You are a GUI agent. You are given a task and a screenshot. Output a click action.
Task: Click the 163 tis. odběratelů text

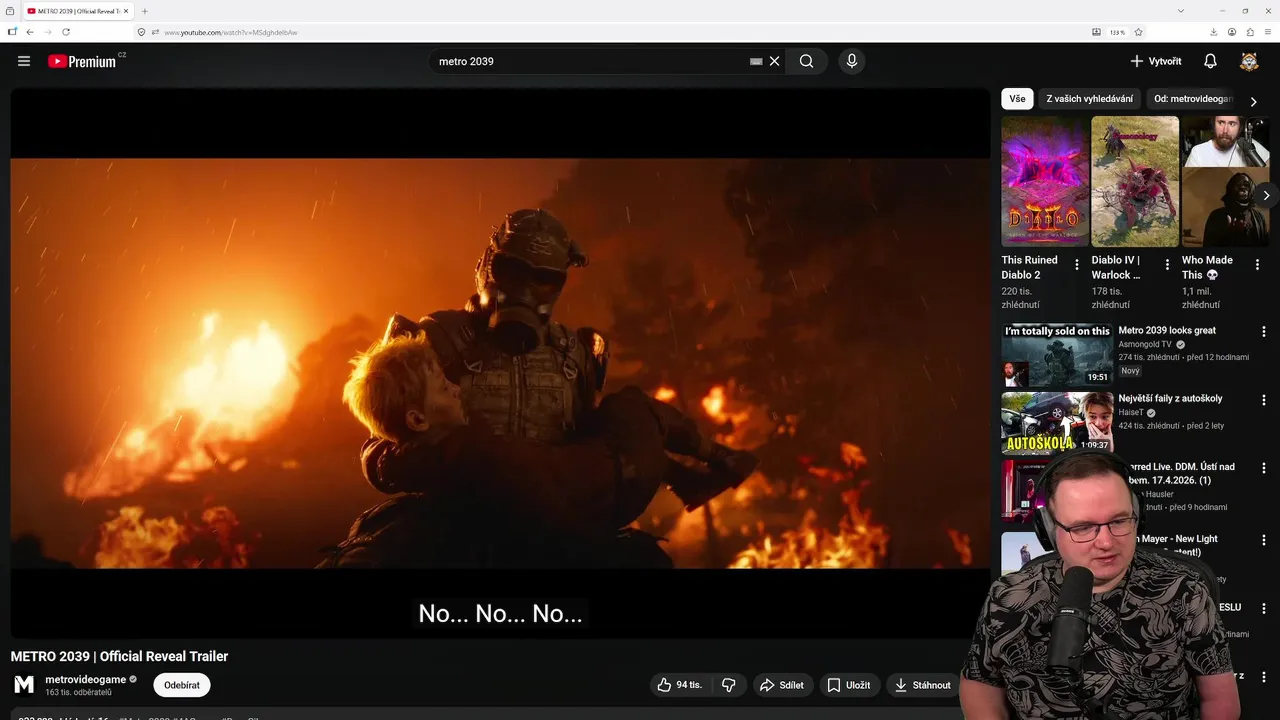(78, 692)
